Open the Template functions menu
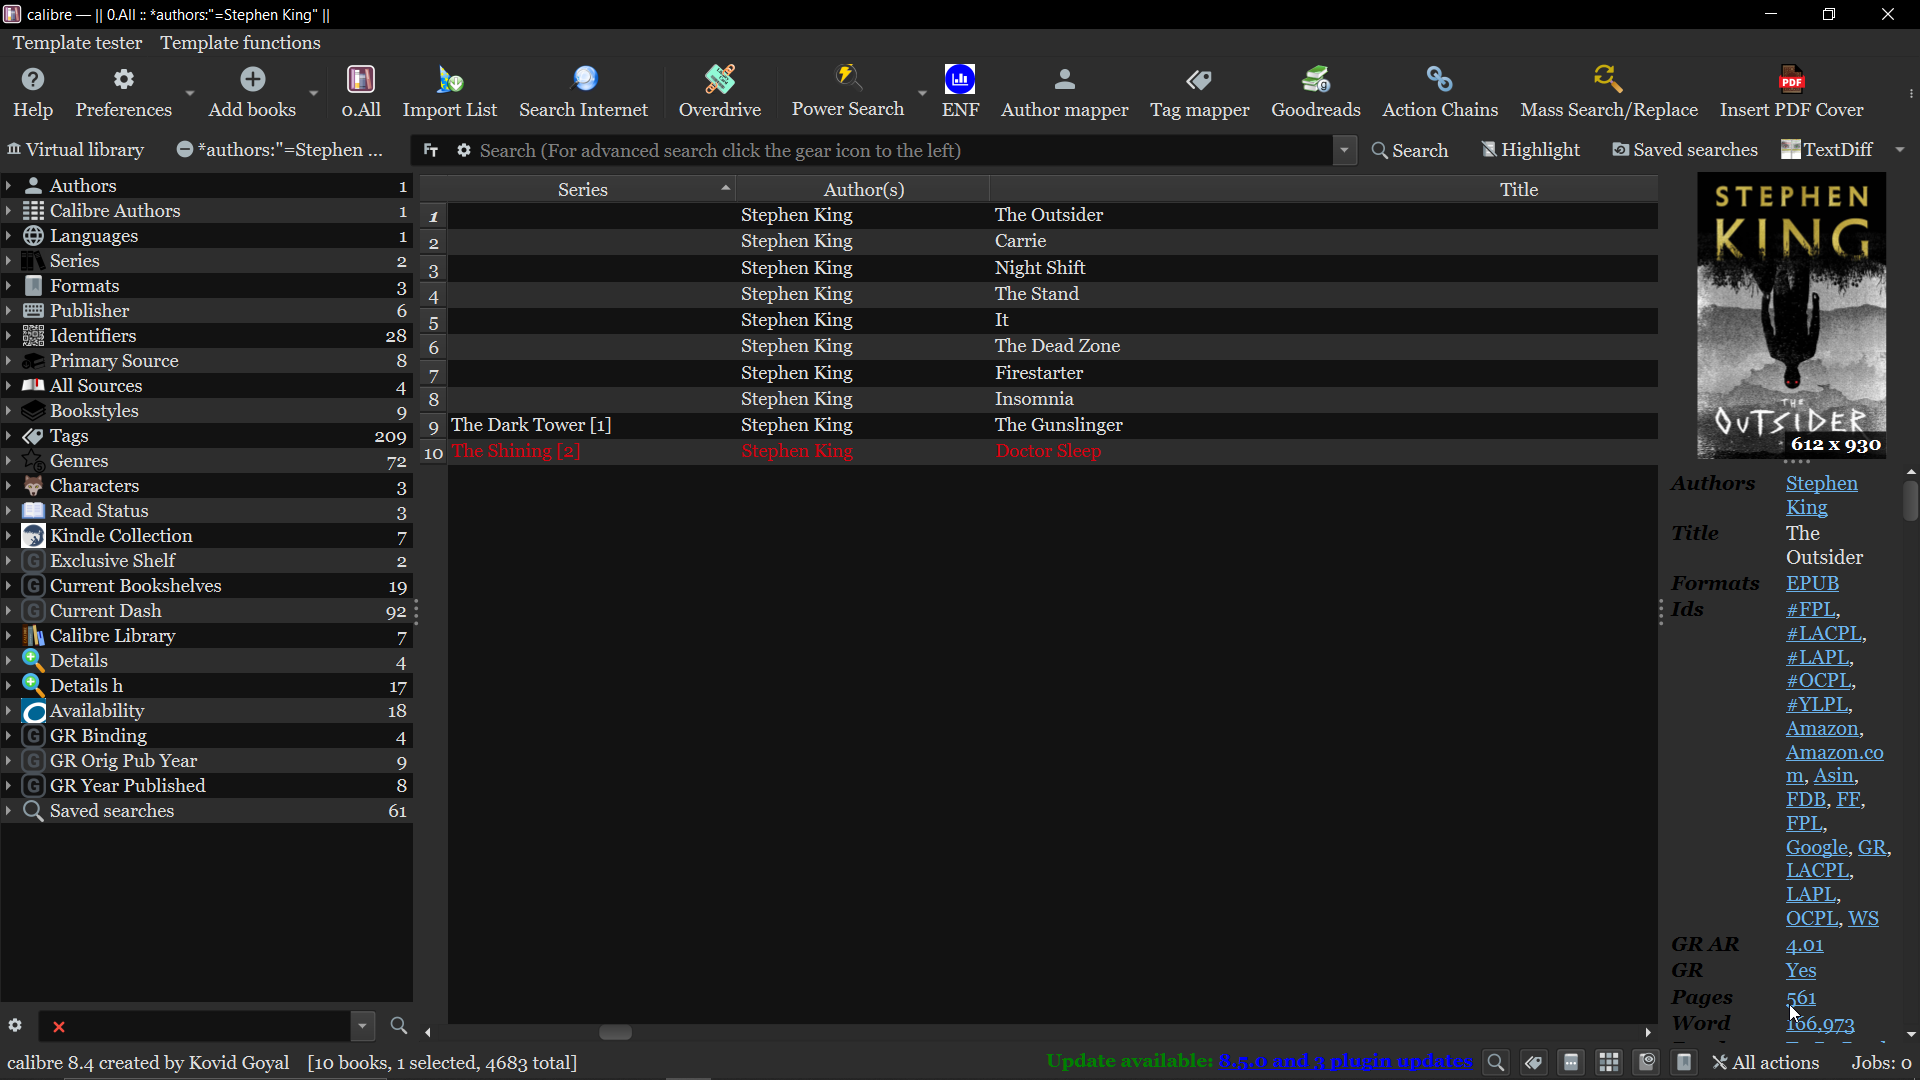Viewport: 1920px width, 1080px height. [240, 43]
